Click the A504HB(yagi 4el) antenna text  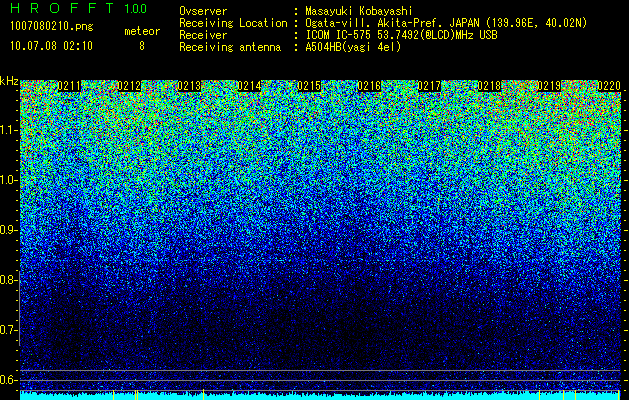(x=353, y=47)
